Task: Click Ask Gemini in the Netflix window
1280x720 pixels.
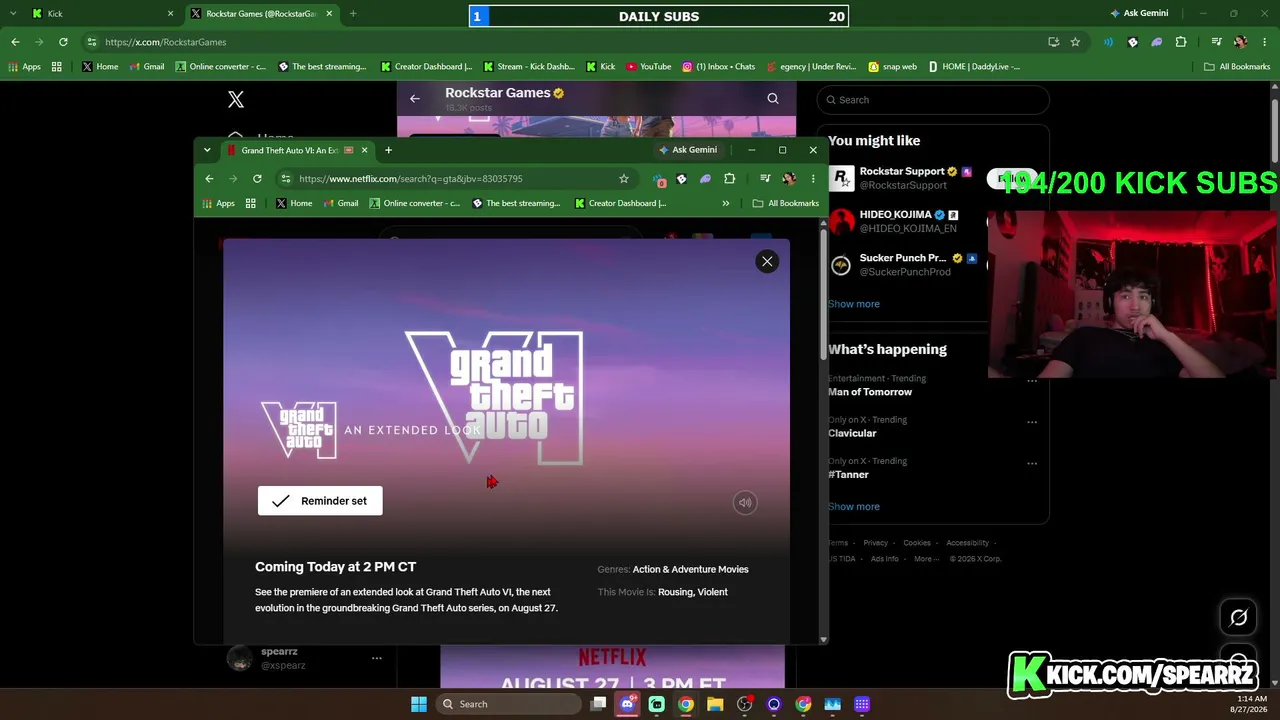Action: point(688,150)
